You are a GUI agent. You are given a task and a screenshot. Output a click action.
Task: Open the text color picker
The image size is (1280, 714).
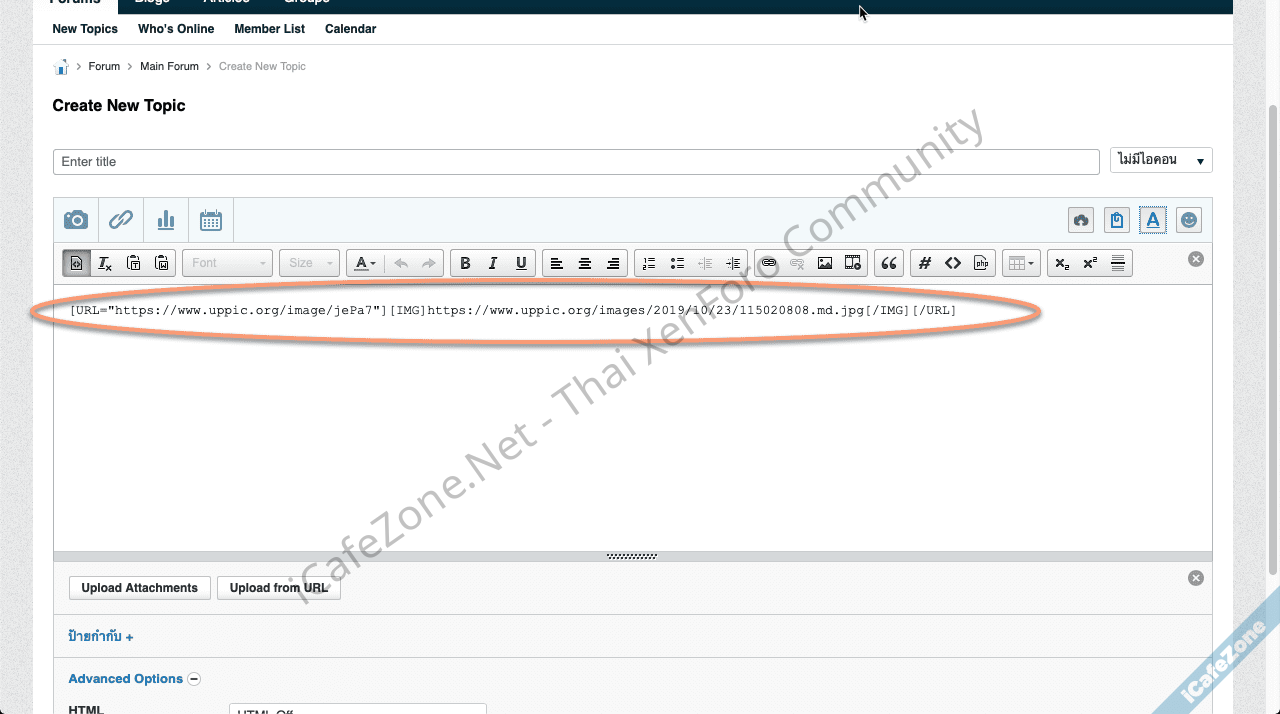tap(364, 263)
